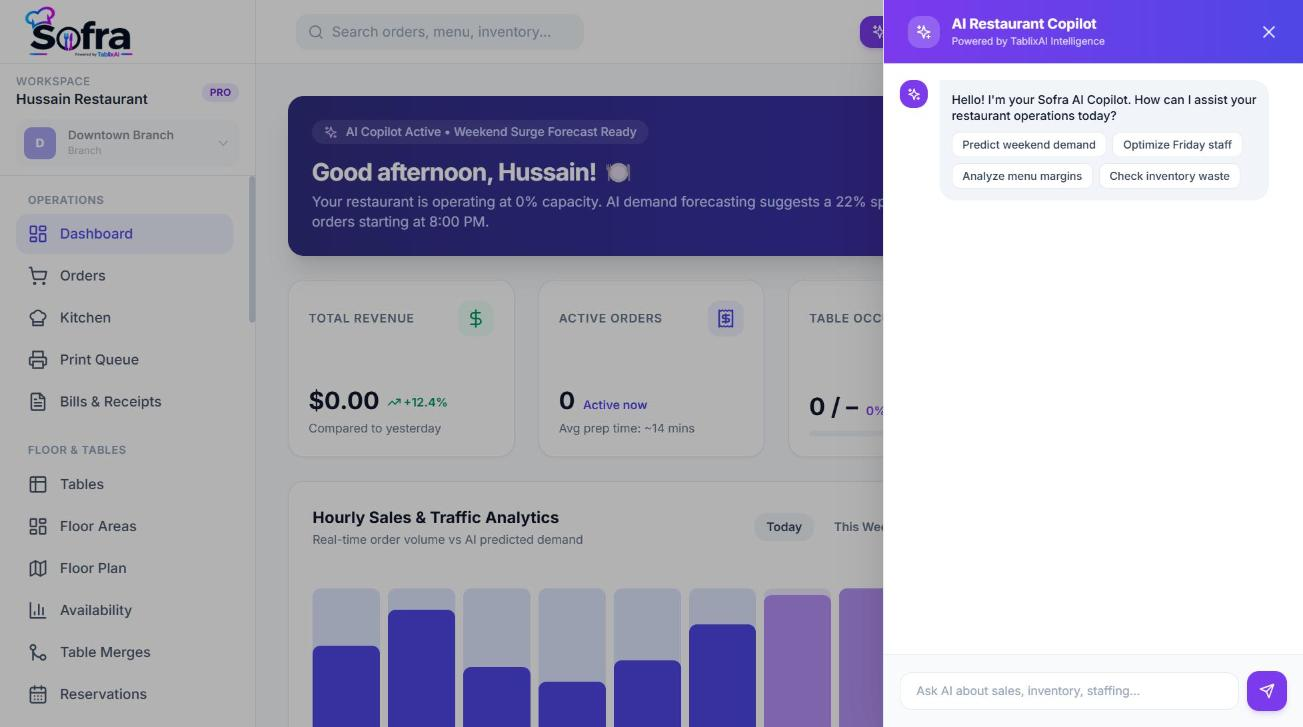This screenshot has width=1303, height=727.
Task: Select the Today chart tab
Action: click(x=784, y=527)
